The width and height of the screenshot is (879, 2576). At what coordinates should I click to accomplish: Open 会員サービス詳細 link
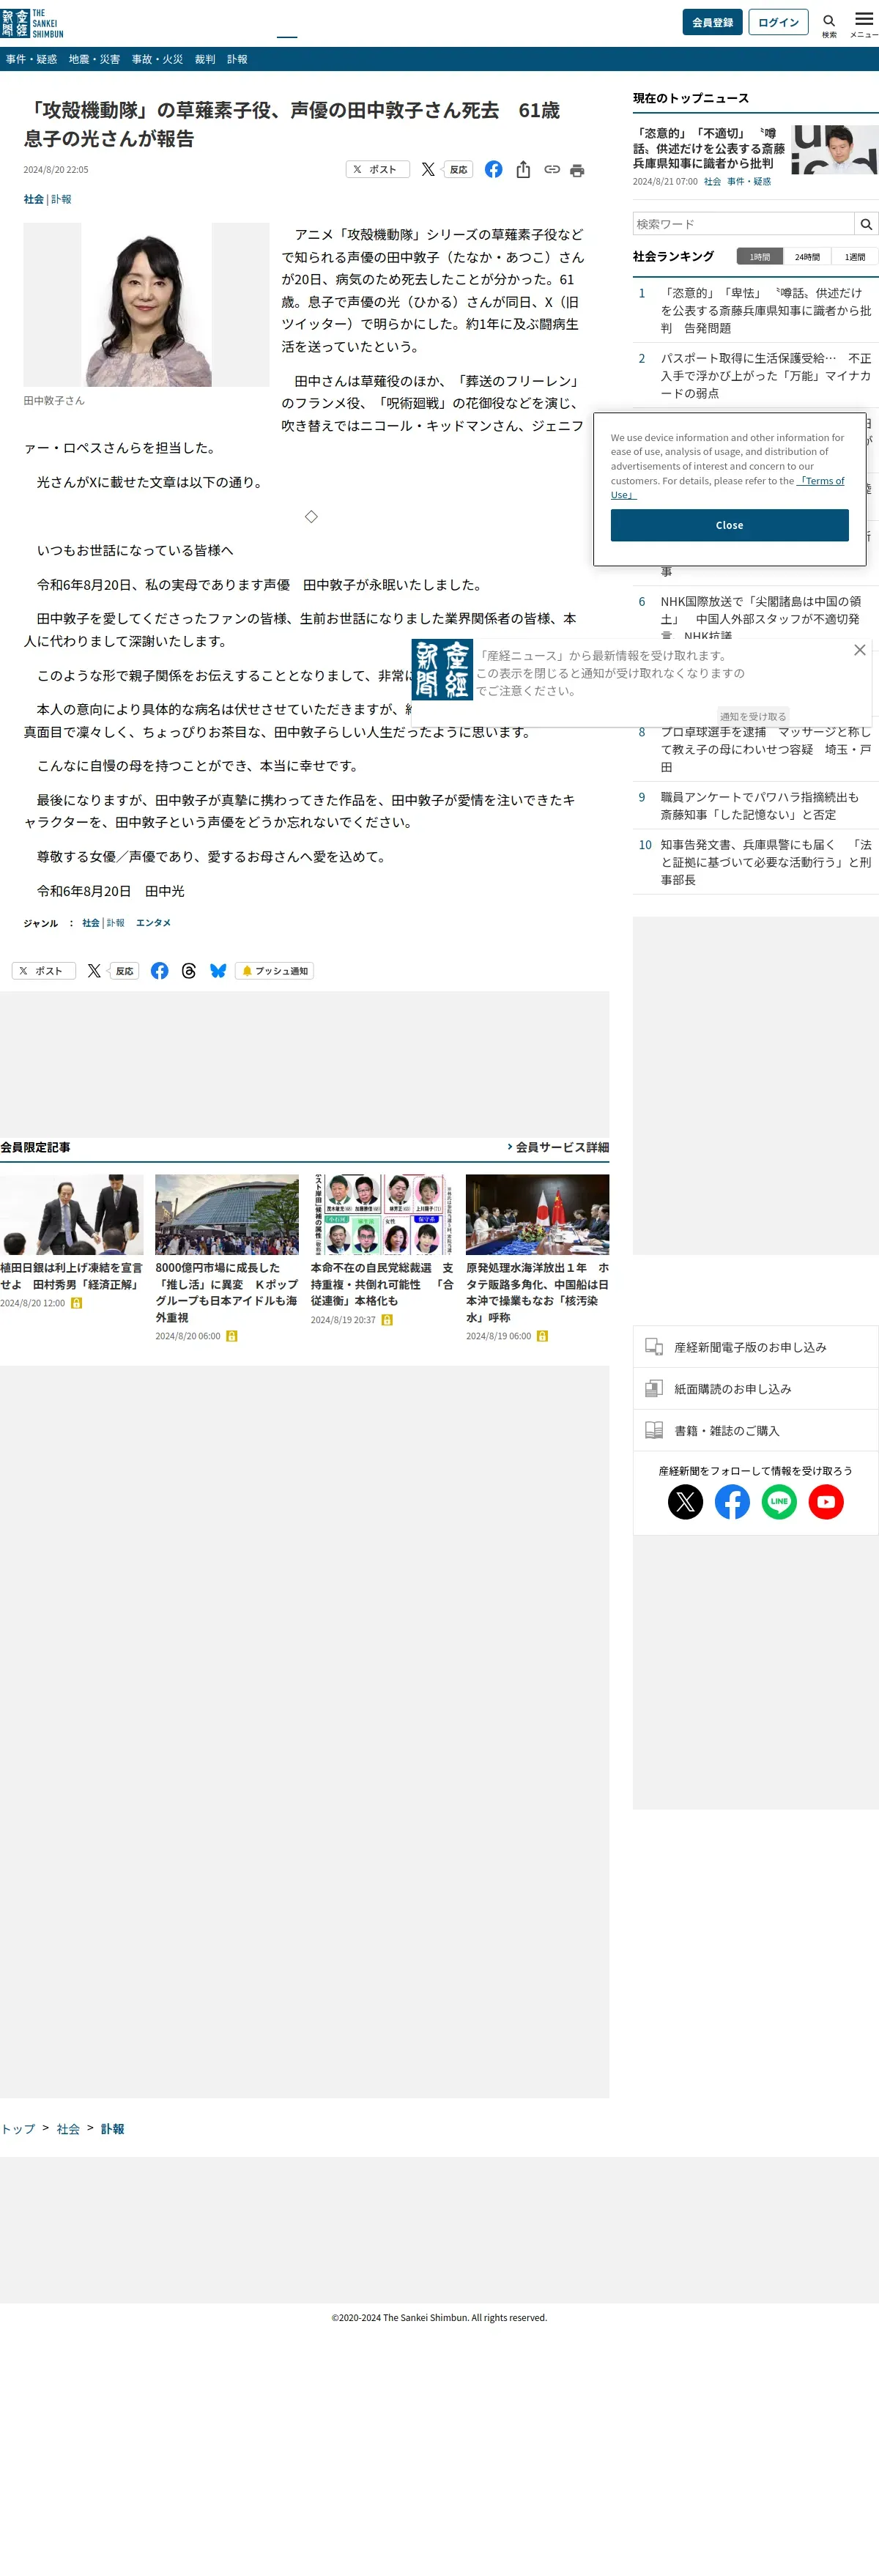point(558,1147)
